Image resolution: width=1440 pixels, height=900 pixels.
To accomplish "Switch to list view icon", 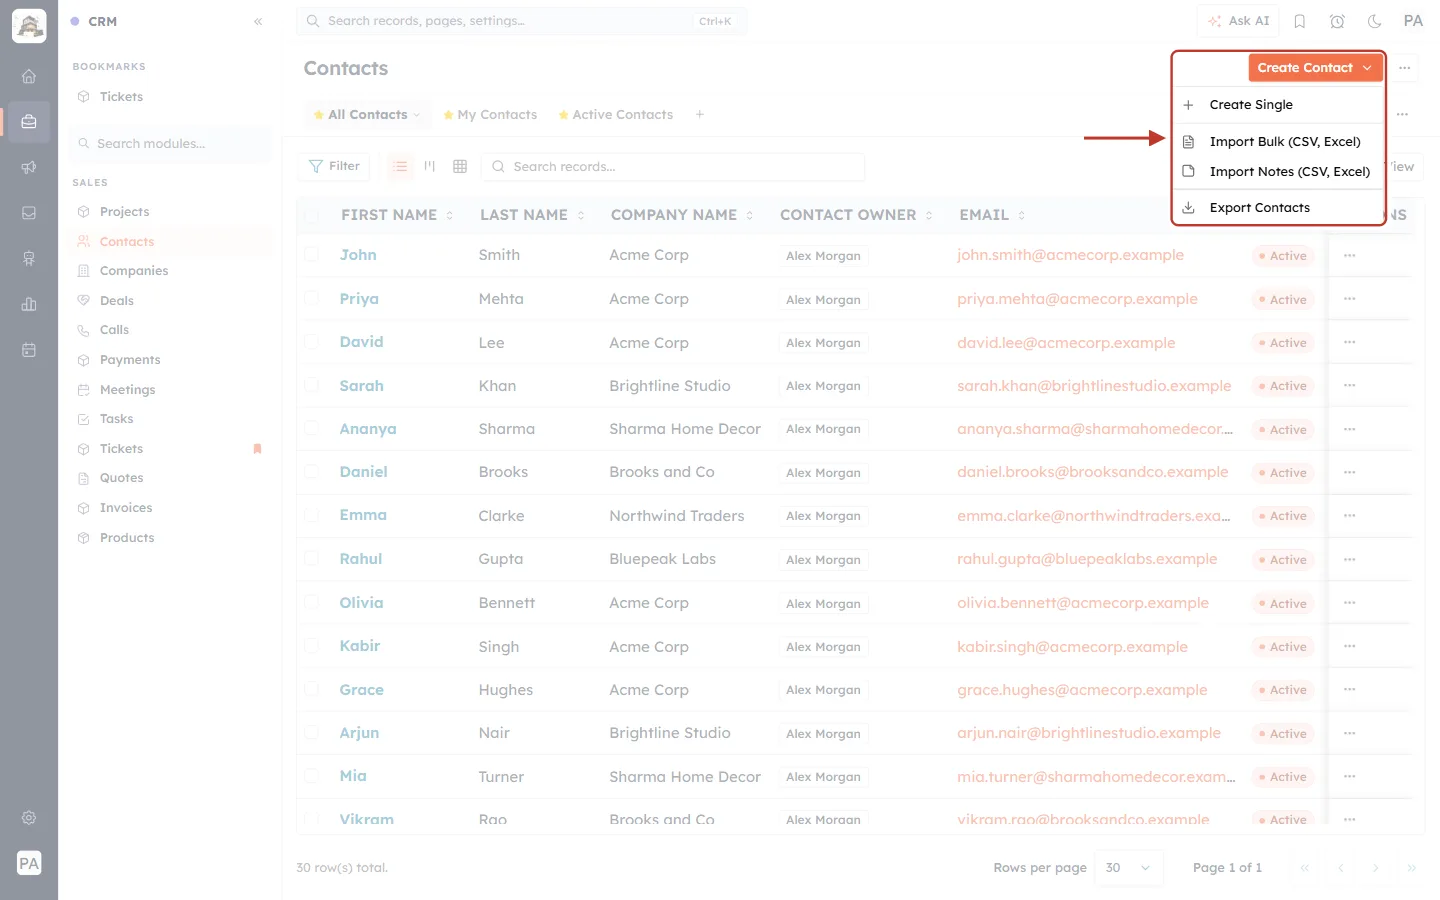I will point(400,166).
